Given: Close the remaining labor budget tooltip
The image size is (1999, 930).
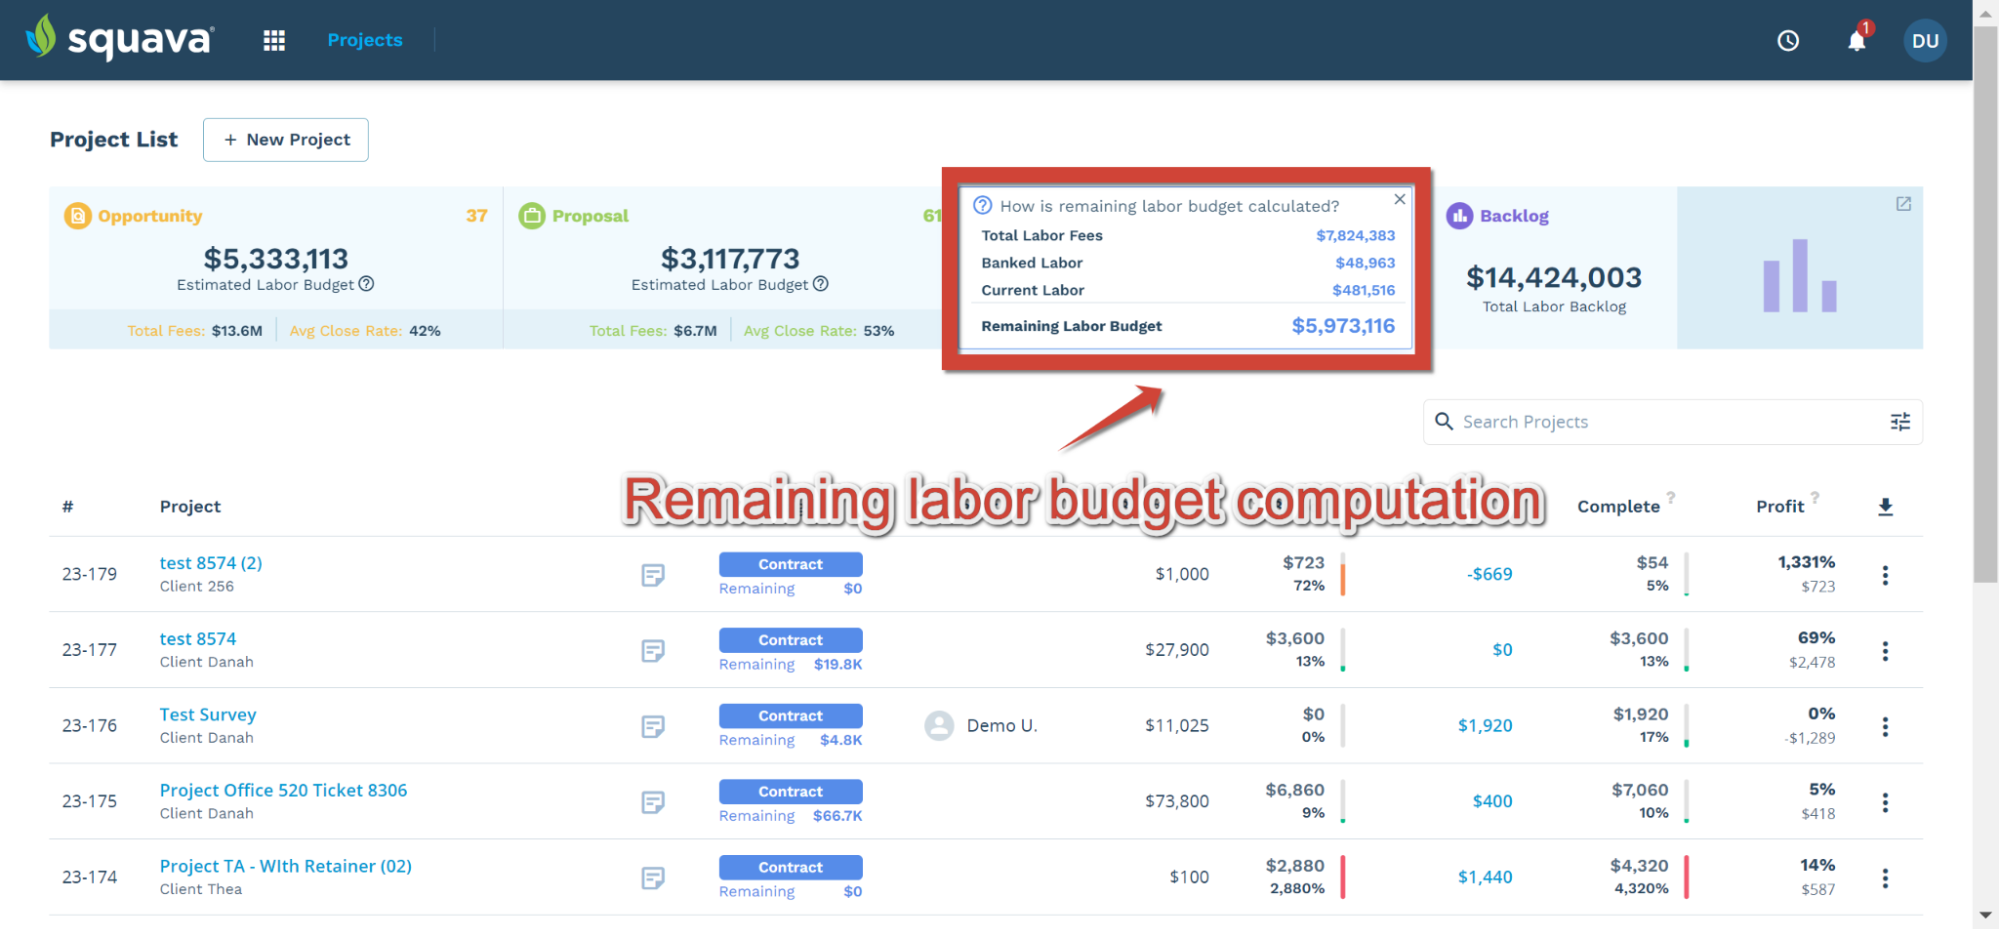Looking at the screenshot, I should pyautogui.click(x=1399, y=199).
